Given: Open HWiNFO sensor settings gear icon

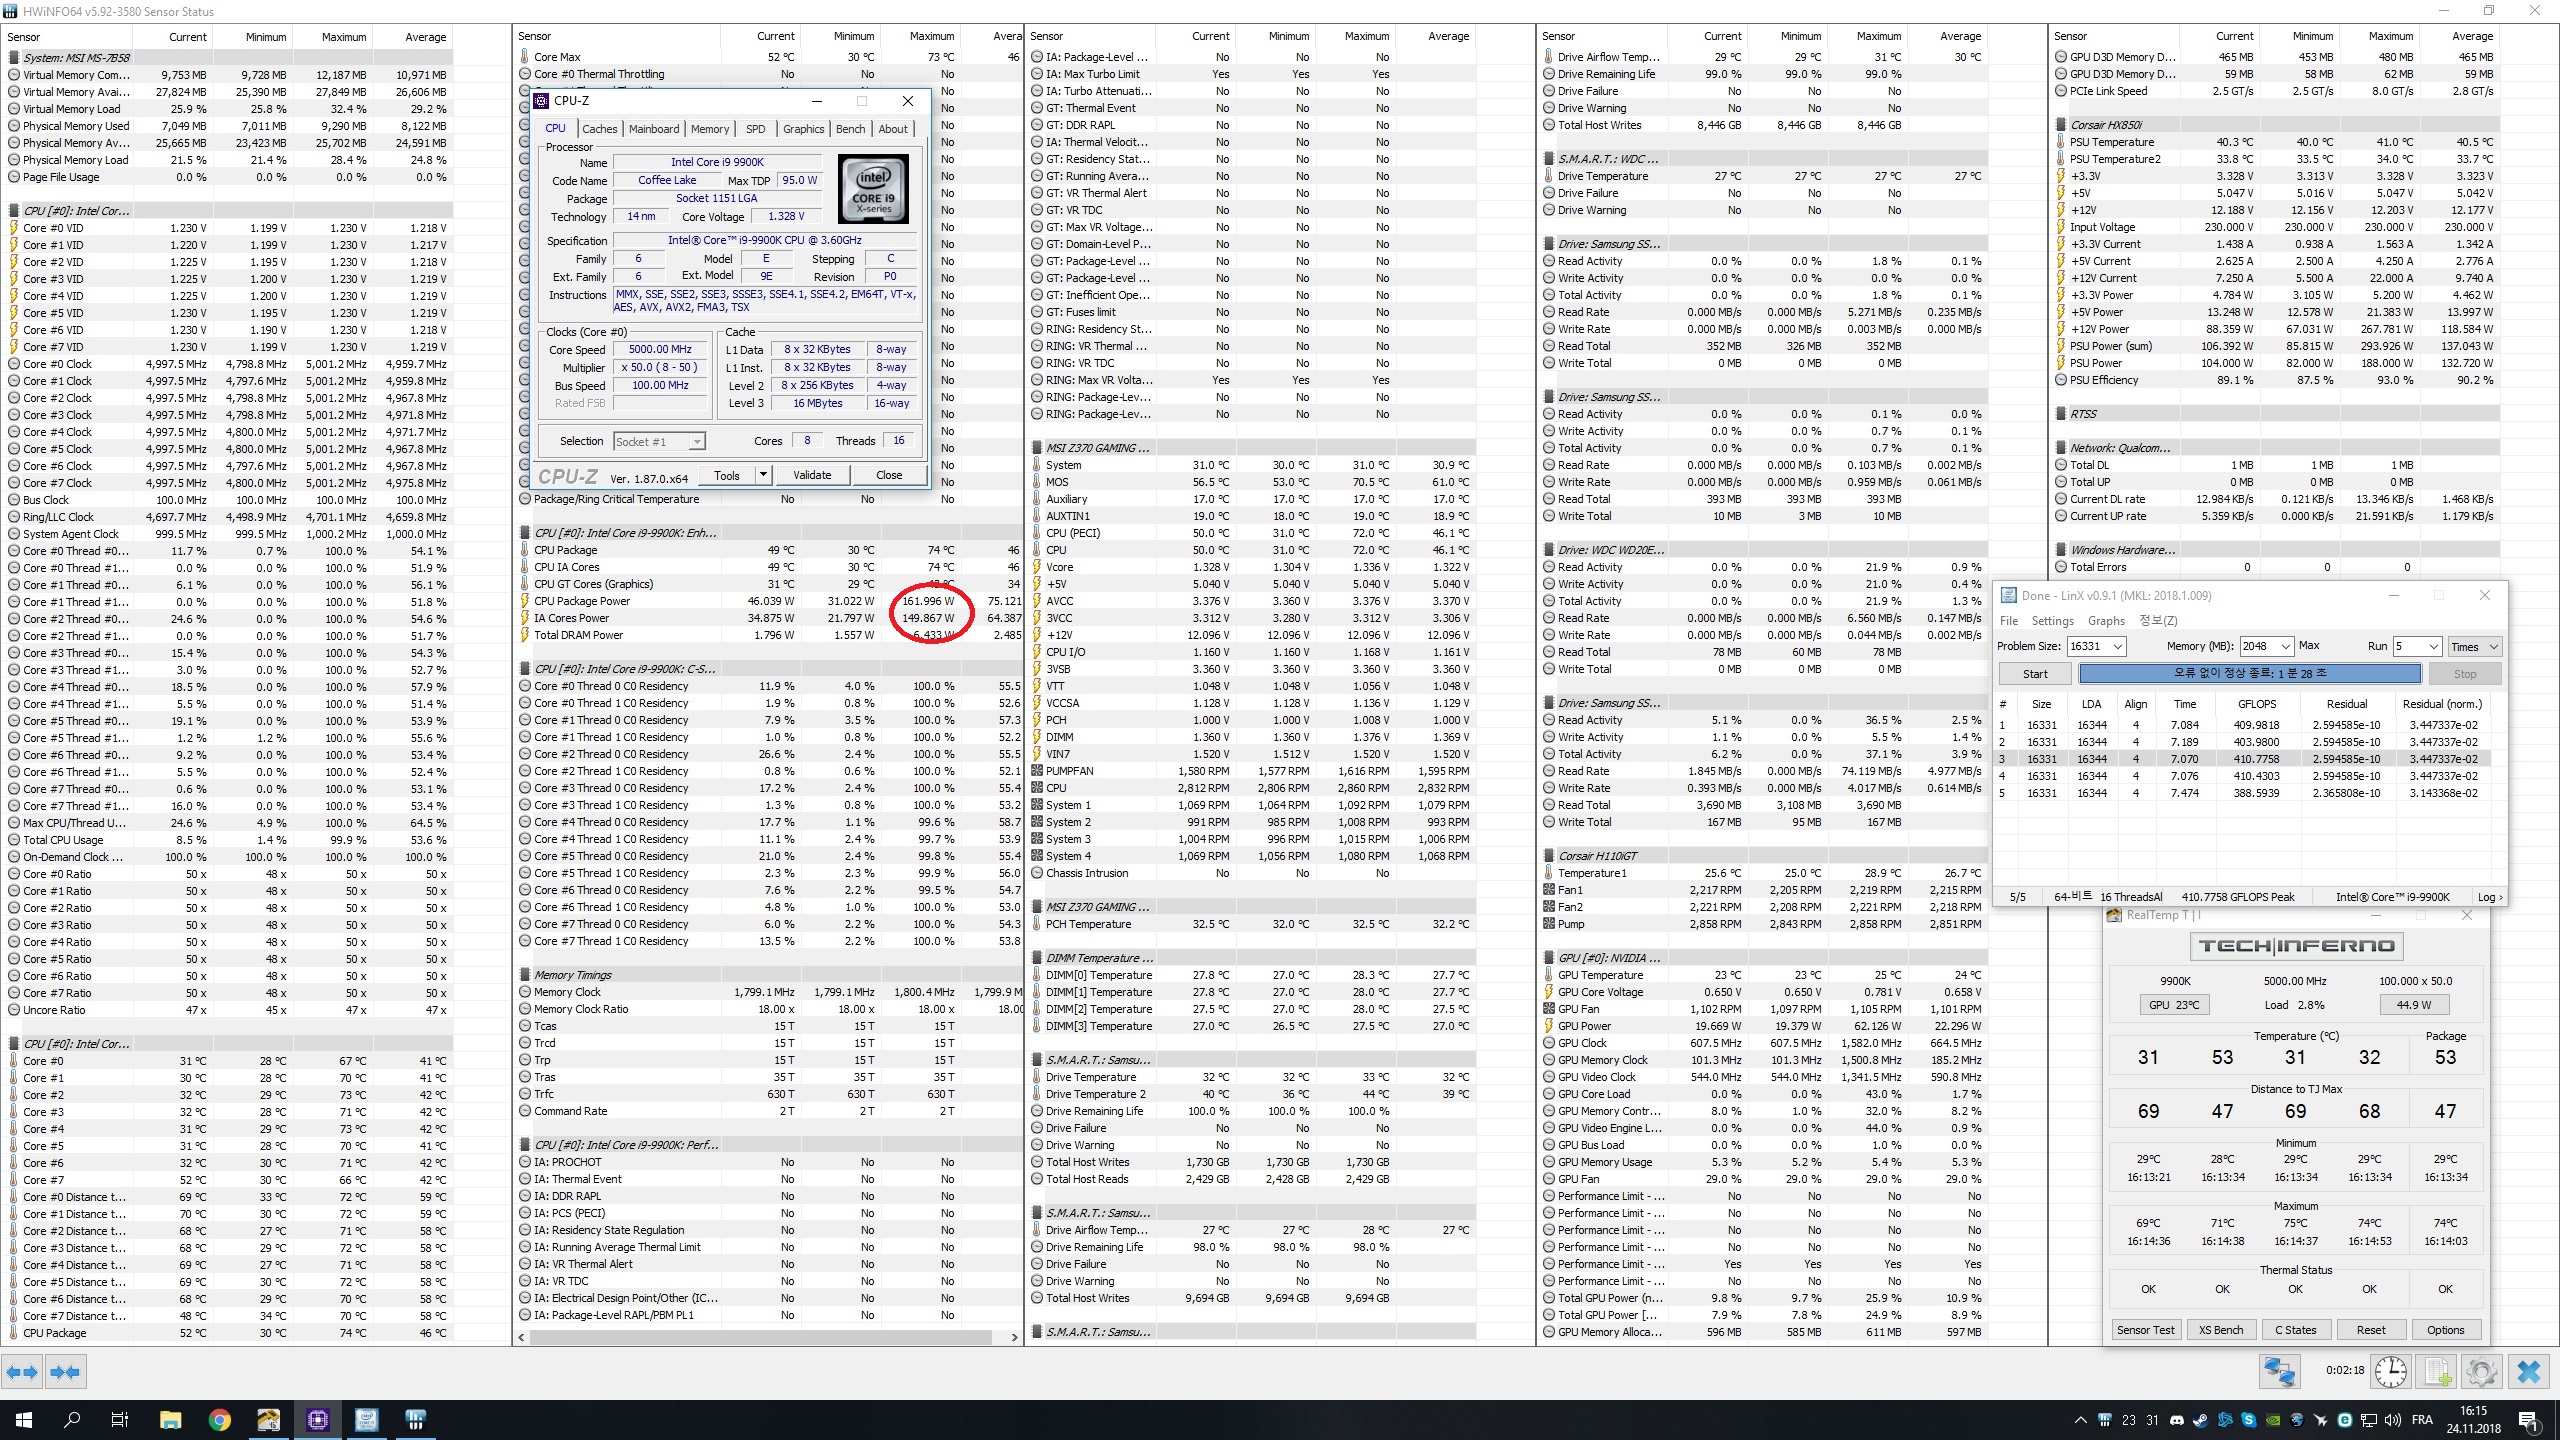Looking at the screenshot, I should pos(2481,1371).
